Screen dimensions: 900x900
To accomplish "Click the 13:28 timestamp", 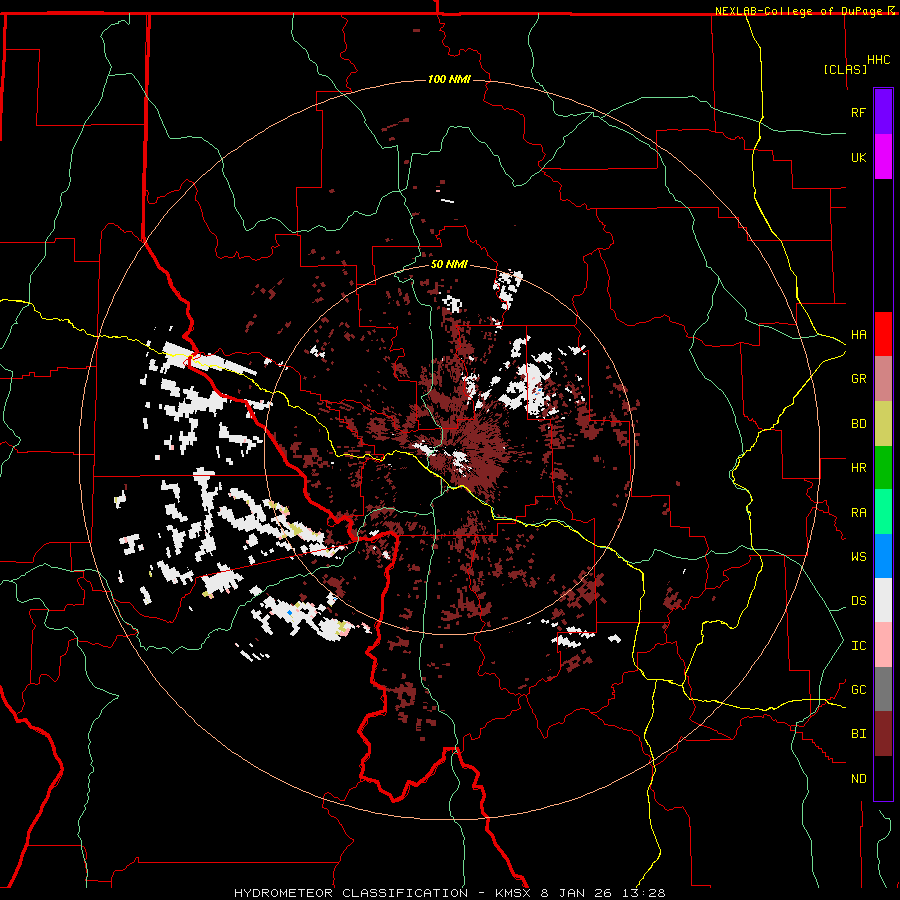I will coord(644,893).
